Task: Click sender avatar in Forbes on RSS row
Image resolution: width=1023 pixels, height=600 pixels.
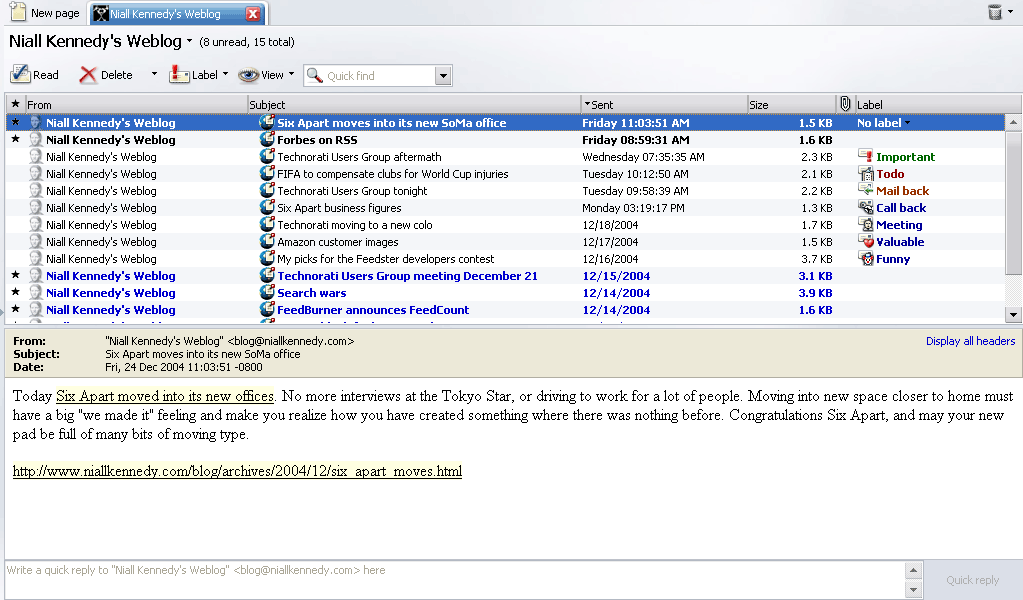Action: pyautogui.click(x=35, y=140)
